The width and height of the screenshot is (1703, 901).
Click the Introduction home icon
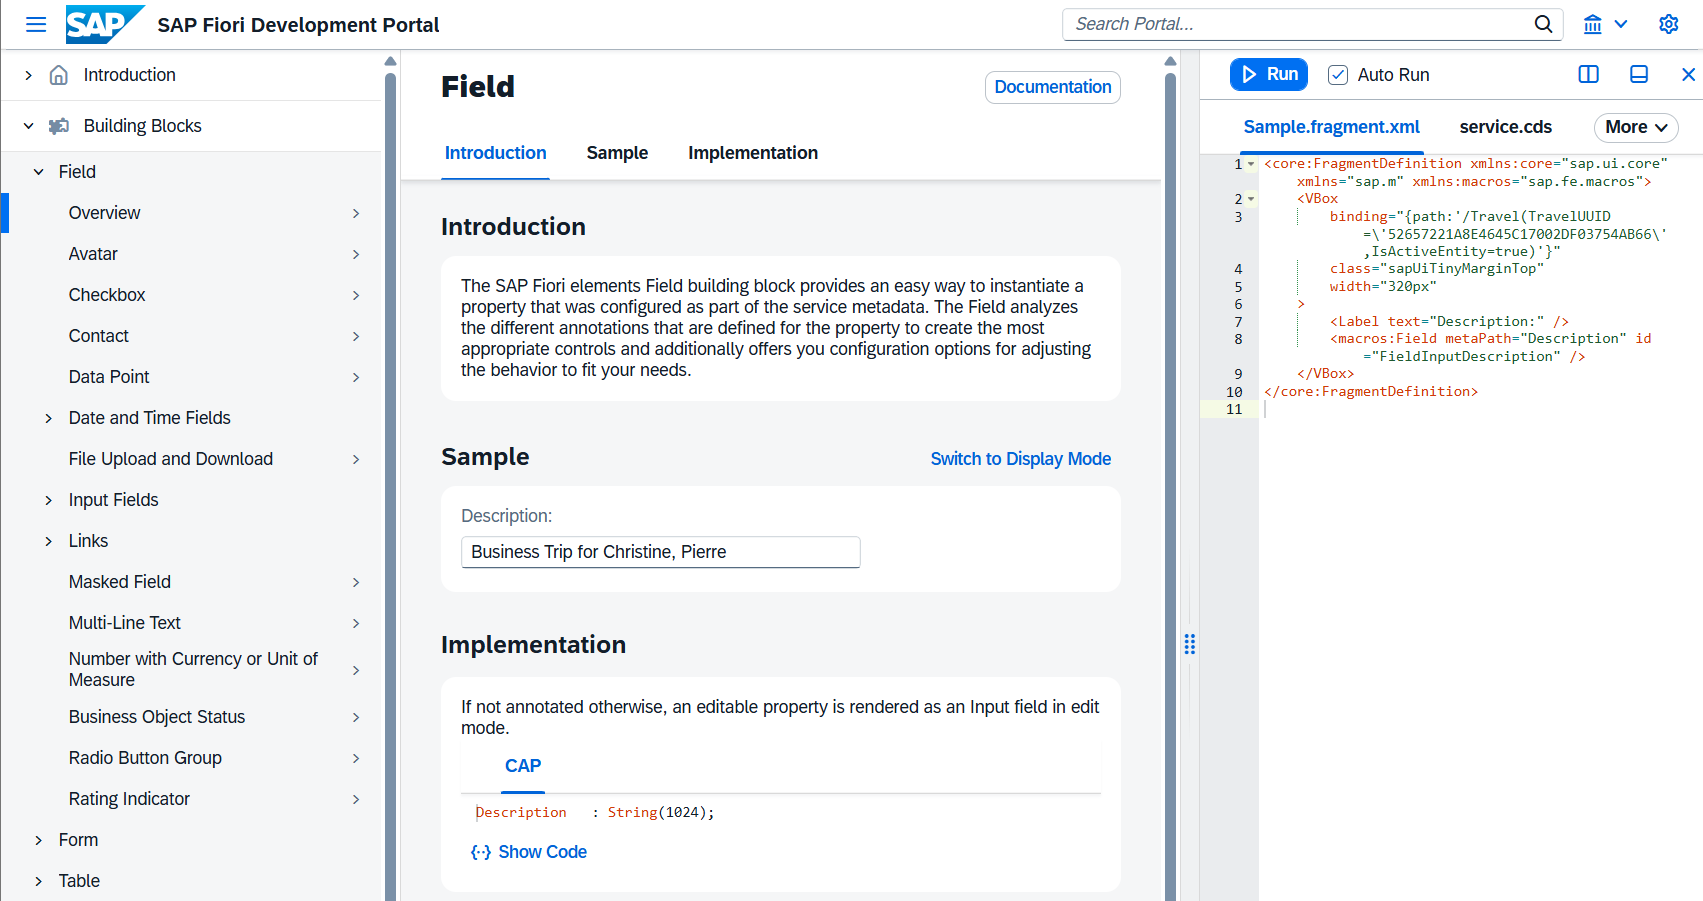click(59, 75)
